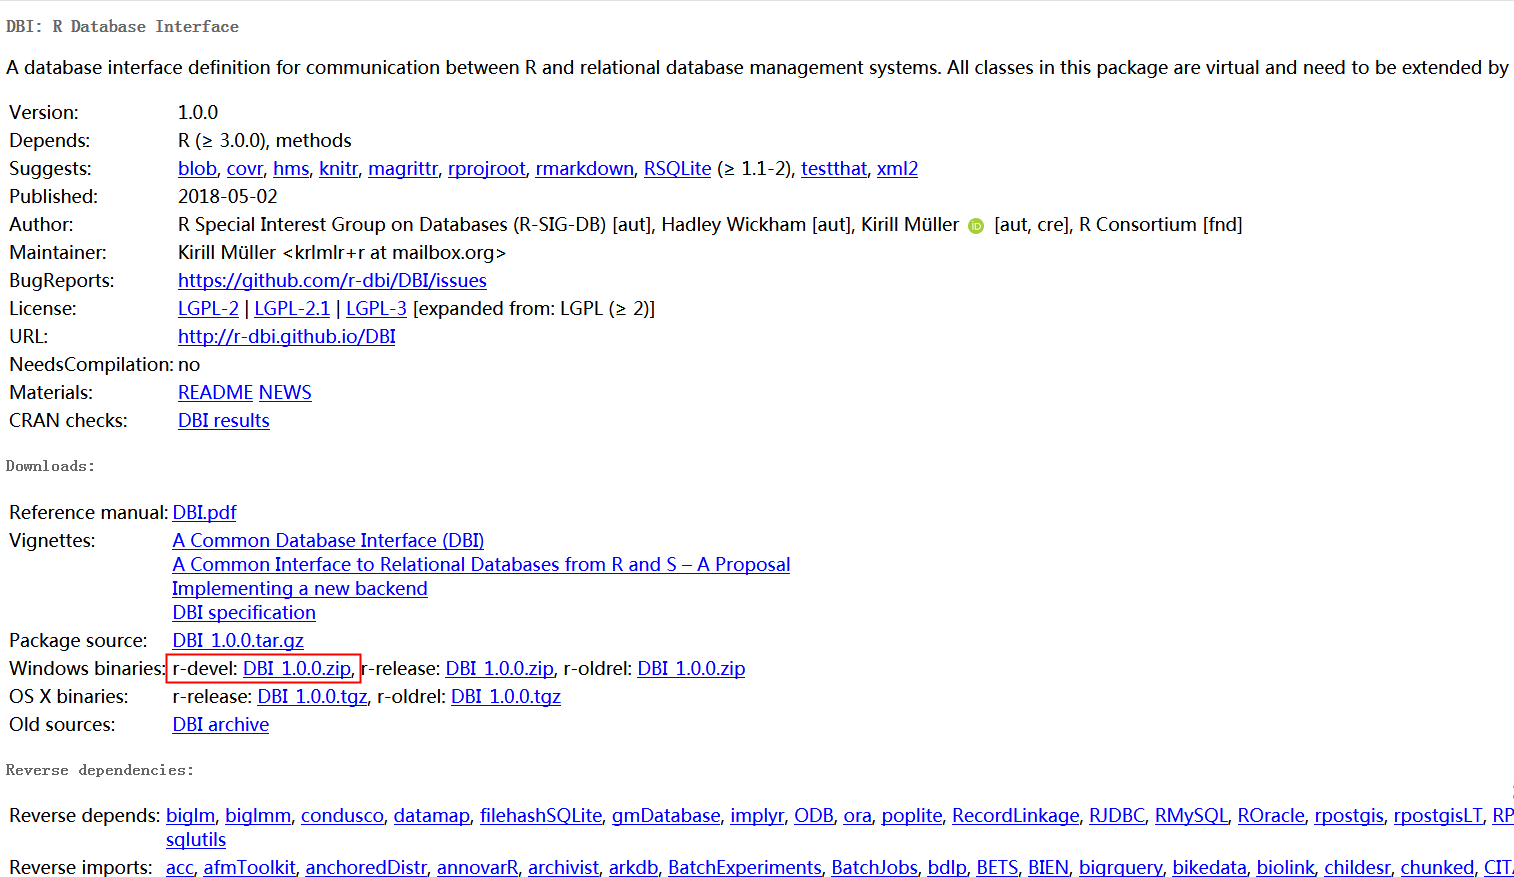Open the README materials link

tap(215, 393)
